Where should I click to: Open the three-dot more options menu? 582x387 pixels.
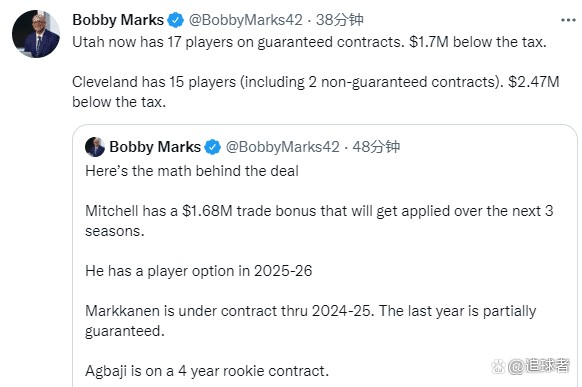[x=568, y=20]
